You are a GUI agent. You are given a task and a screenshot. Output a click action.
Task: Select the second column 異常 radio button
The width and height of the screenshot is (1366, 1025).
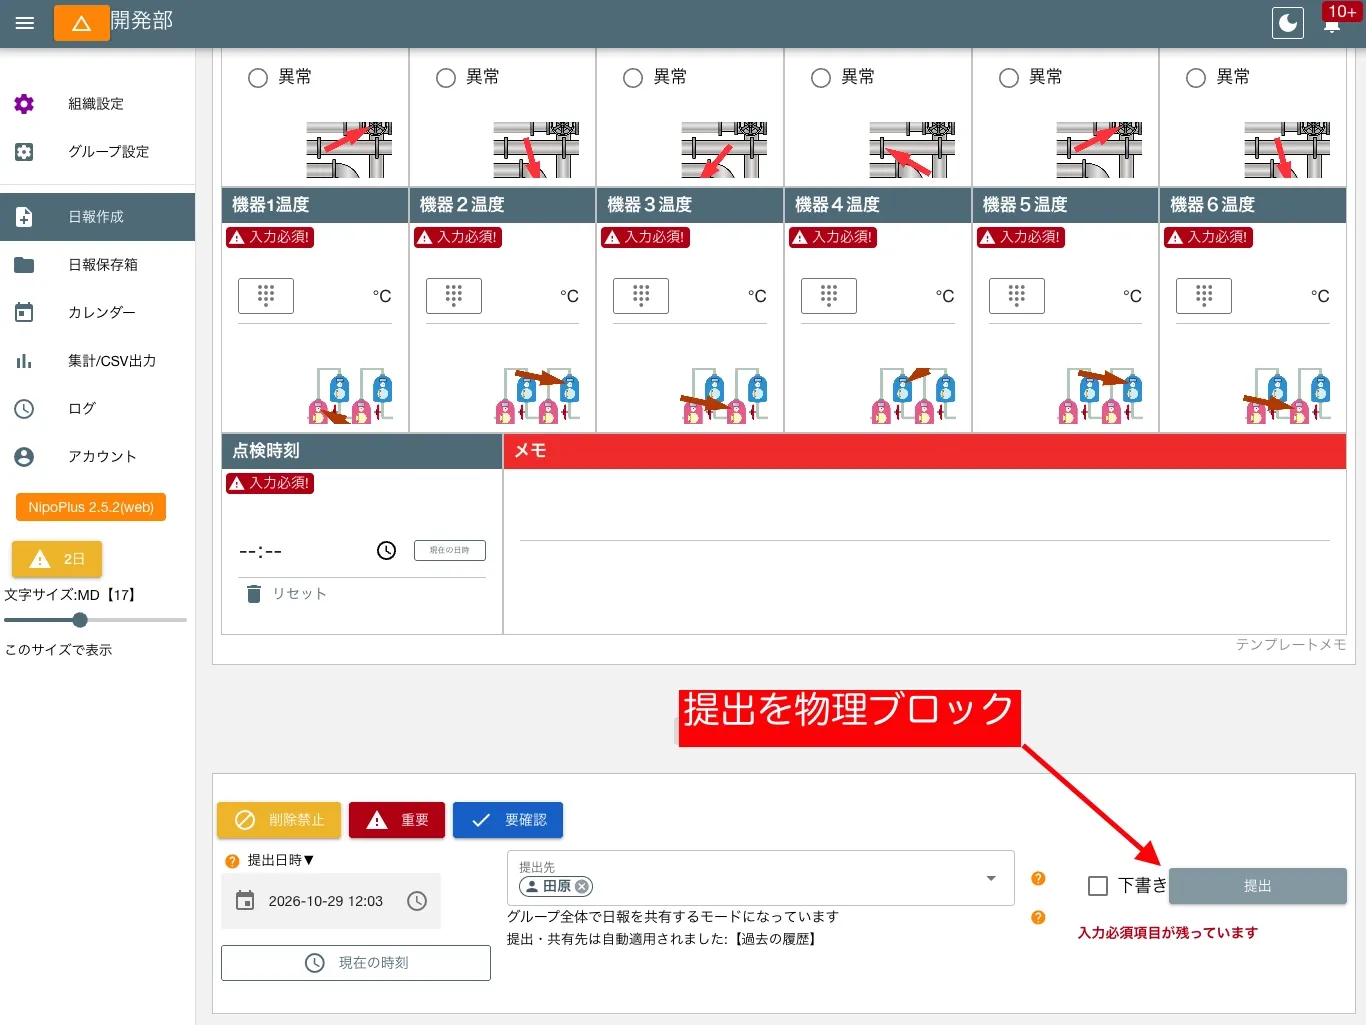coord(446,78)
